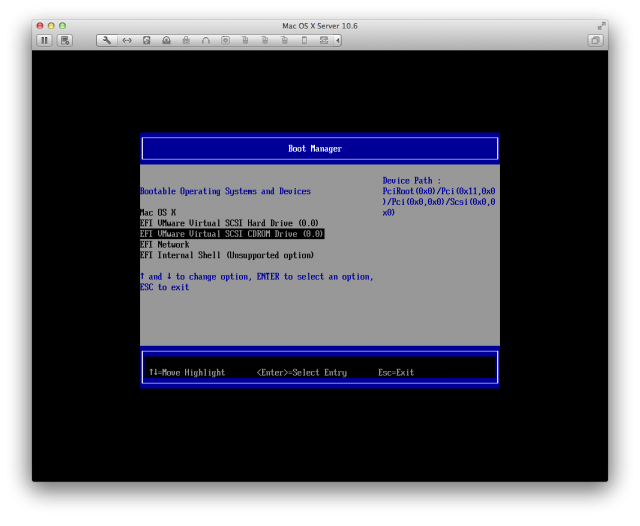This screenshot has width=640, height=526.
Task: Click the dimmed device icon after CD/DVD
Action: coord(186,40)
